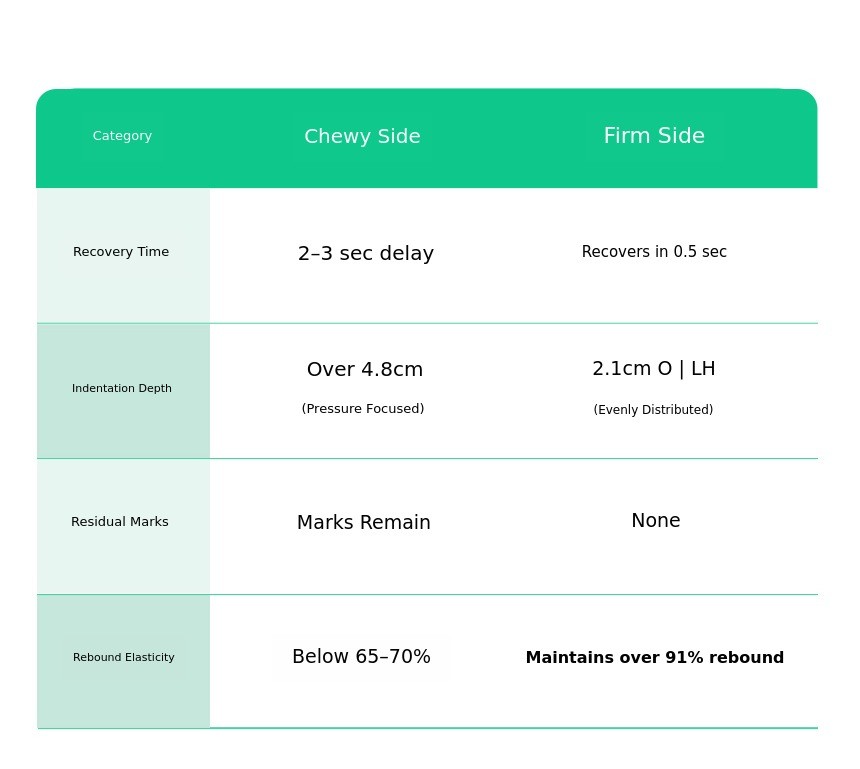Click the green table header bar
Viewport: 860px width, 769px height.
point(427,138)
